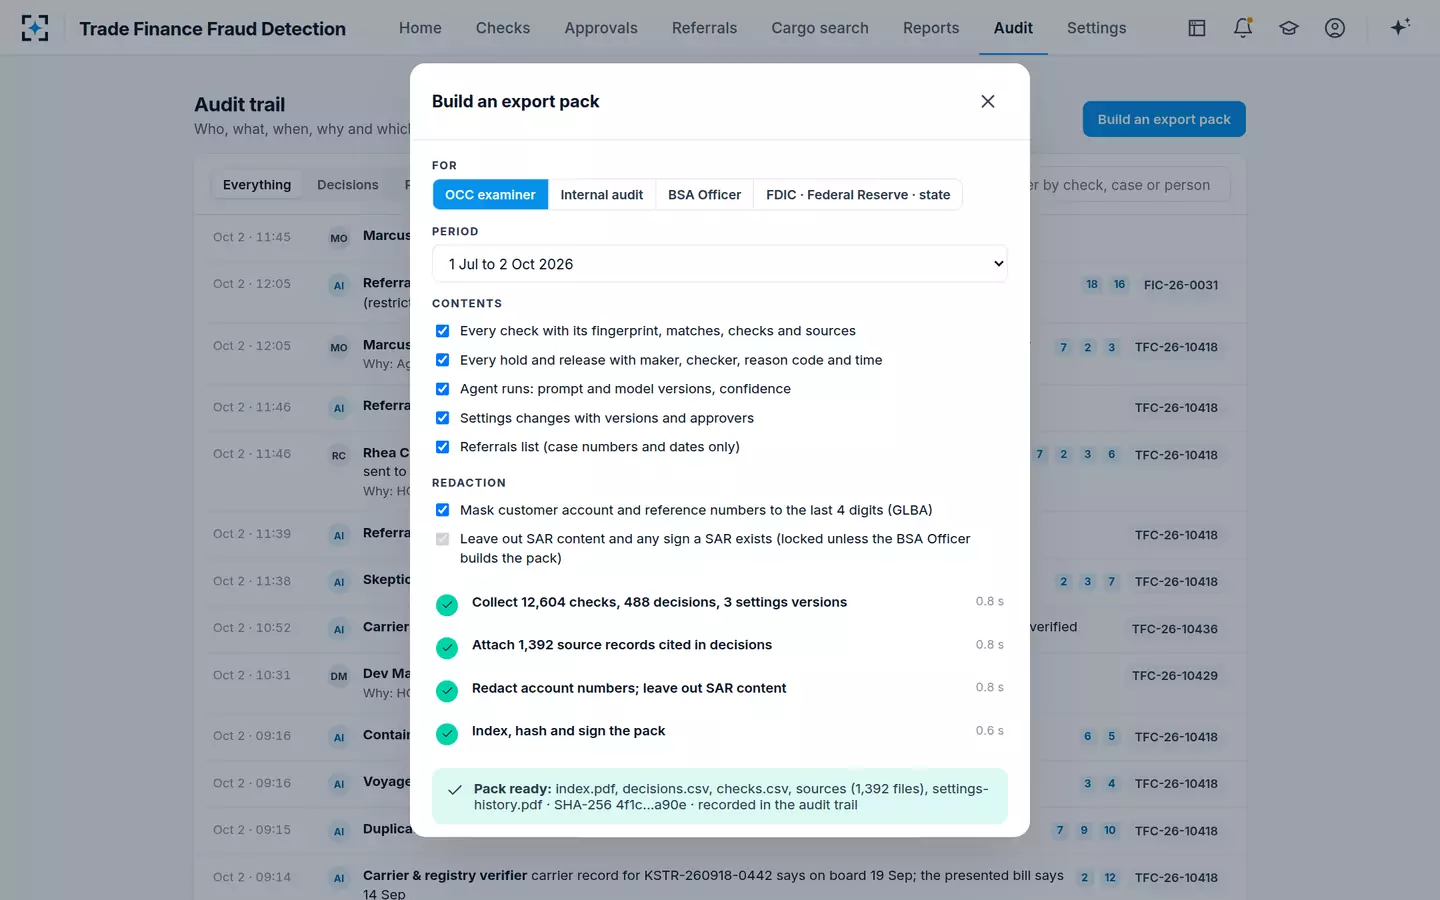The height and width of the screenshot is (900, 1440).
Task: Open the Period dropdown
Action: click(x=720, y=264)
